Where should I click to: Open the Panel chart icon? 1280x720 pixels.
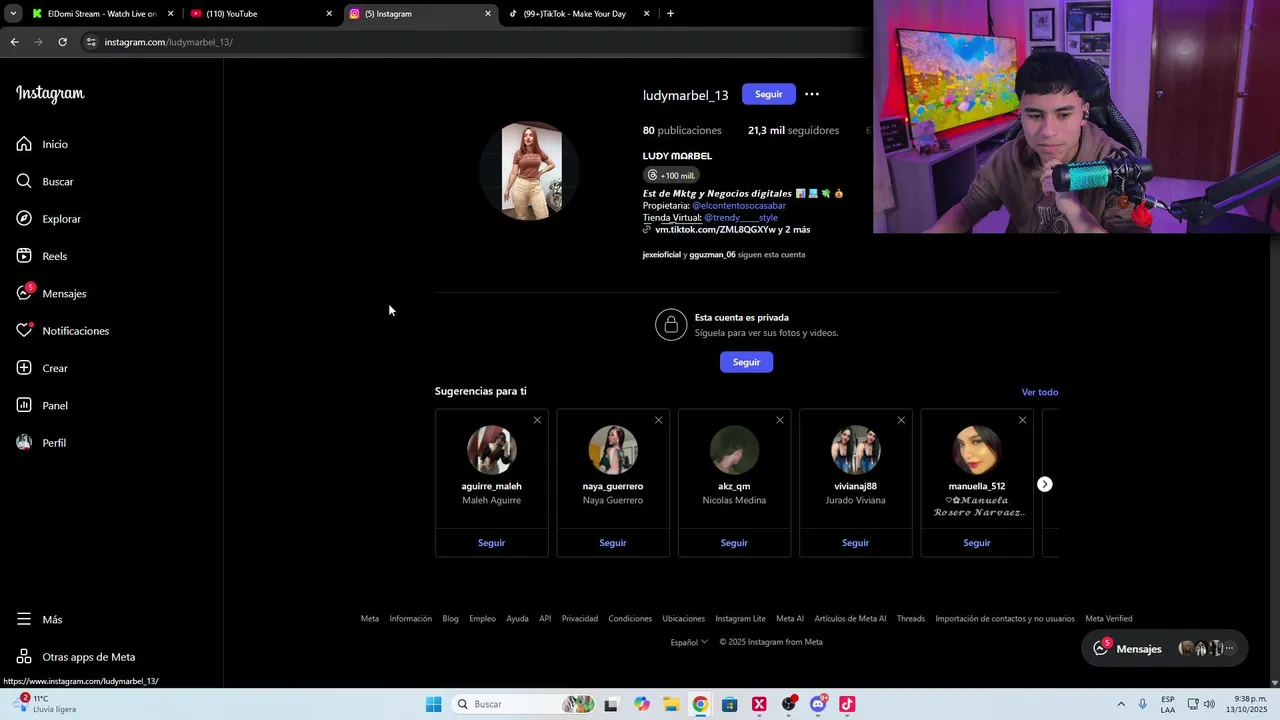point(24,405)
